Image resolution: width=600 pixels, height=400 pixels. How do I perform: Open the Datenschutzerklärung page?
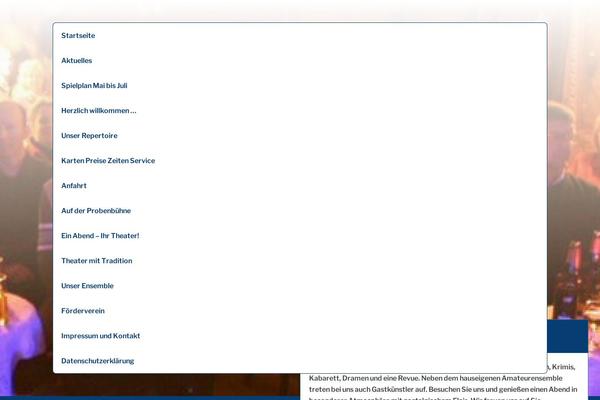[x=98, y=361]
